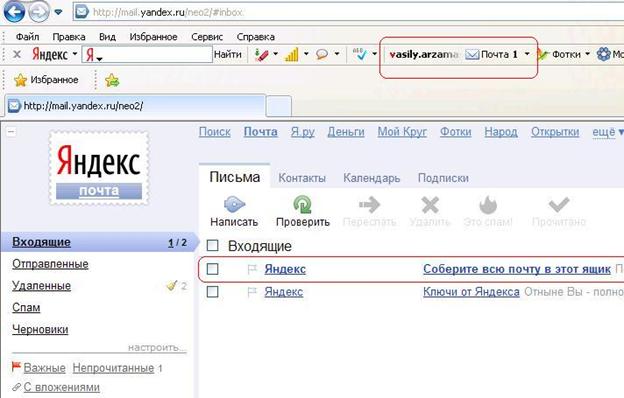Open the spell check dropdown arrow

pyautogui.click(x=374, y=54)
